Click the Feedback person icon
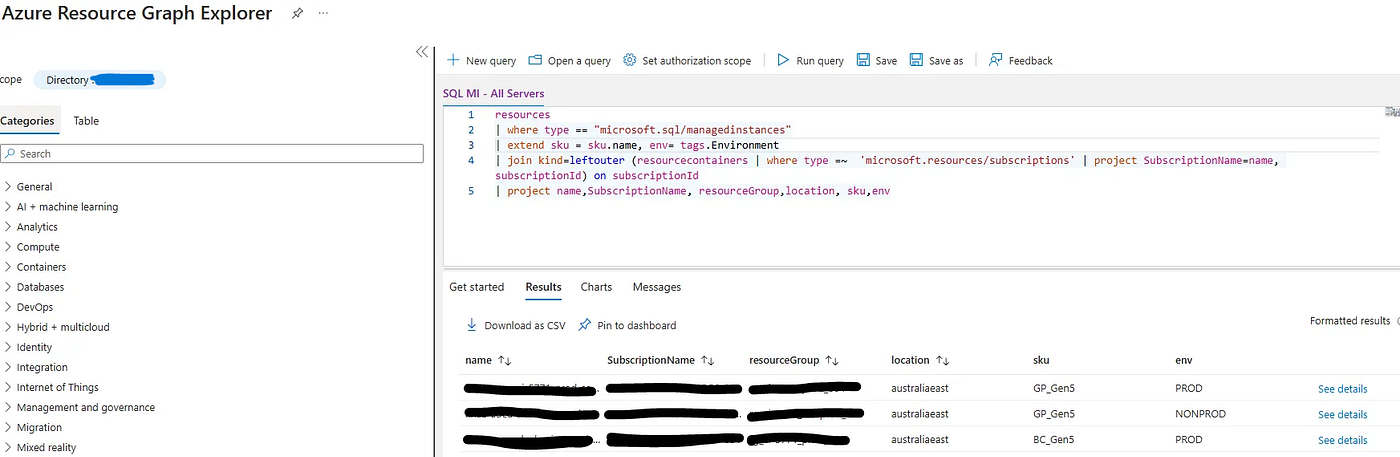This screenshot has height=457, width=1400. 996,60
